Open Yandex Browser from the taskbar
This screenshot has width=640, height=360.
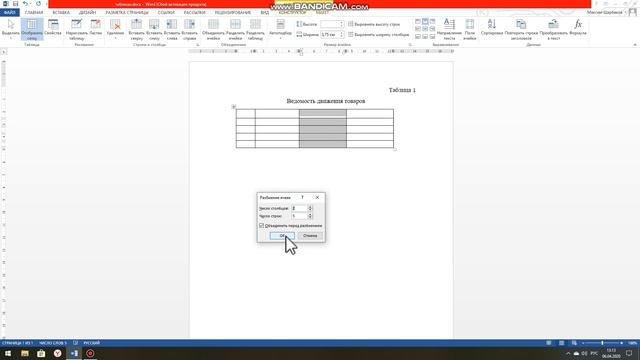(x=58, y=353)
